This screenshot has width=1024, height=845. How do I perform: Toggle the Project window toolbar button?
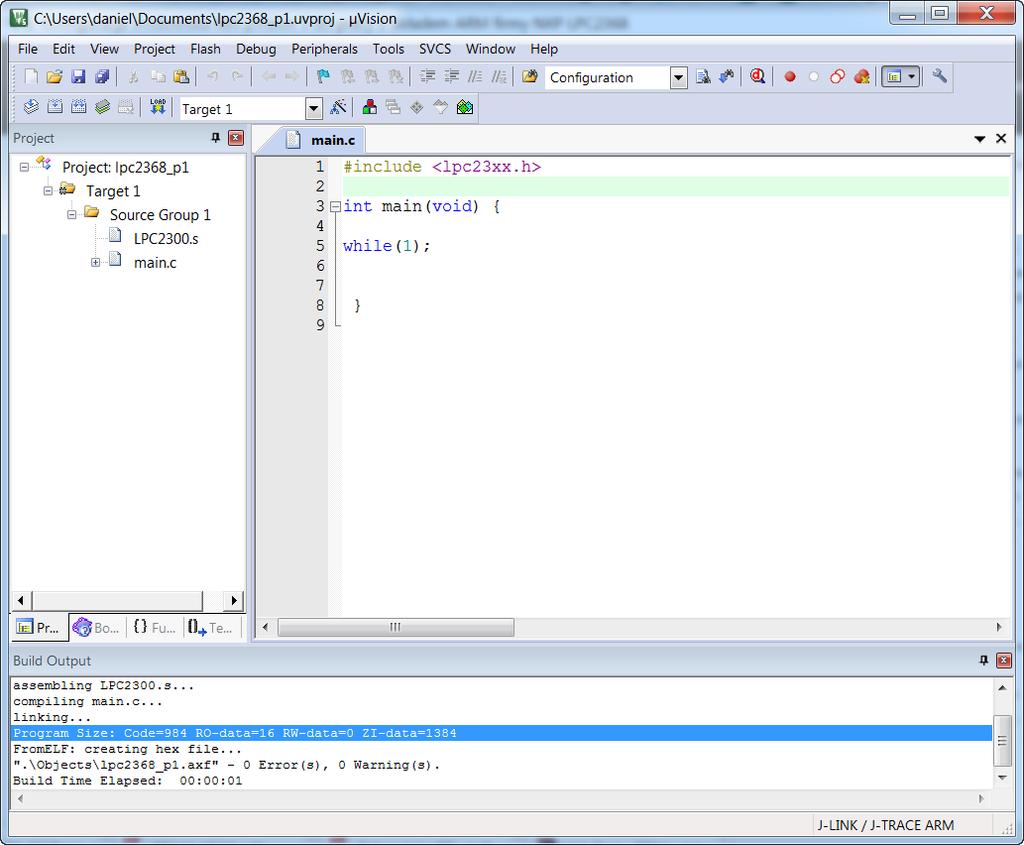pyautogui.click(x=893, y=77)
